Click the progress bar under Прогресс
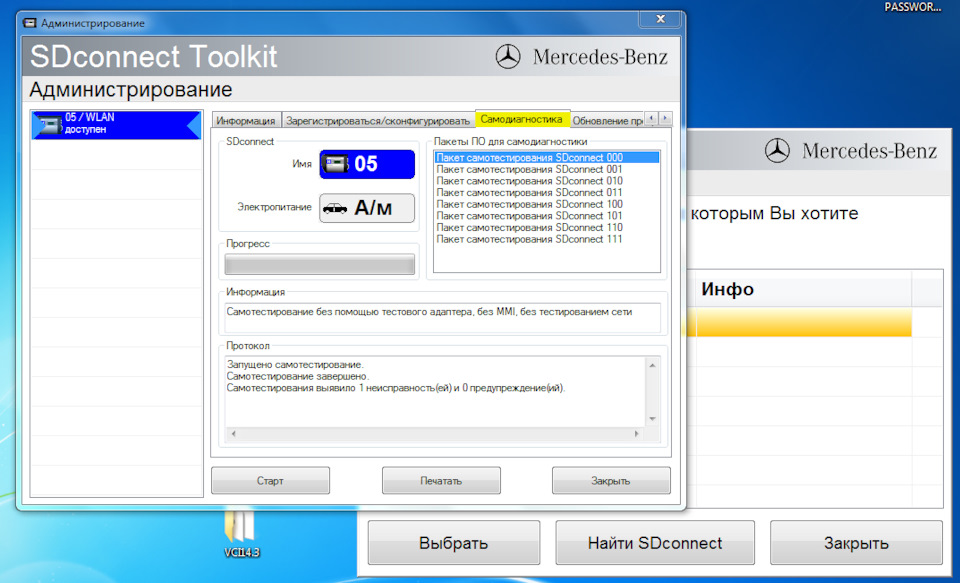 click(320, 265)
